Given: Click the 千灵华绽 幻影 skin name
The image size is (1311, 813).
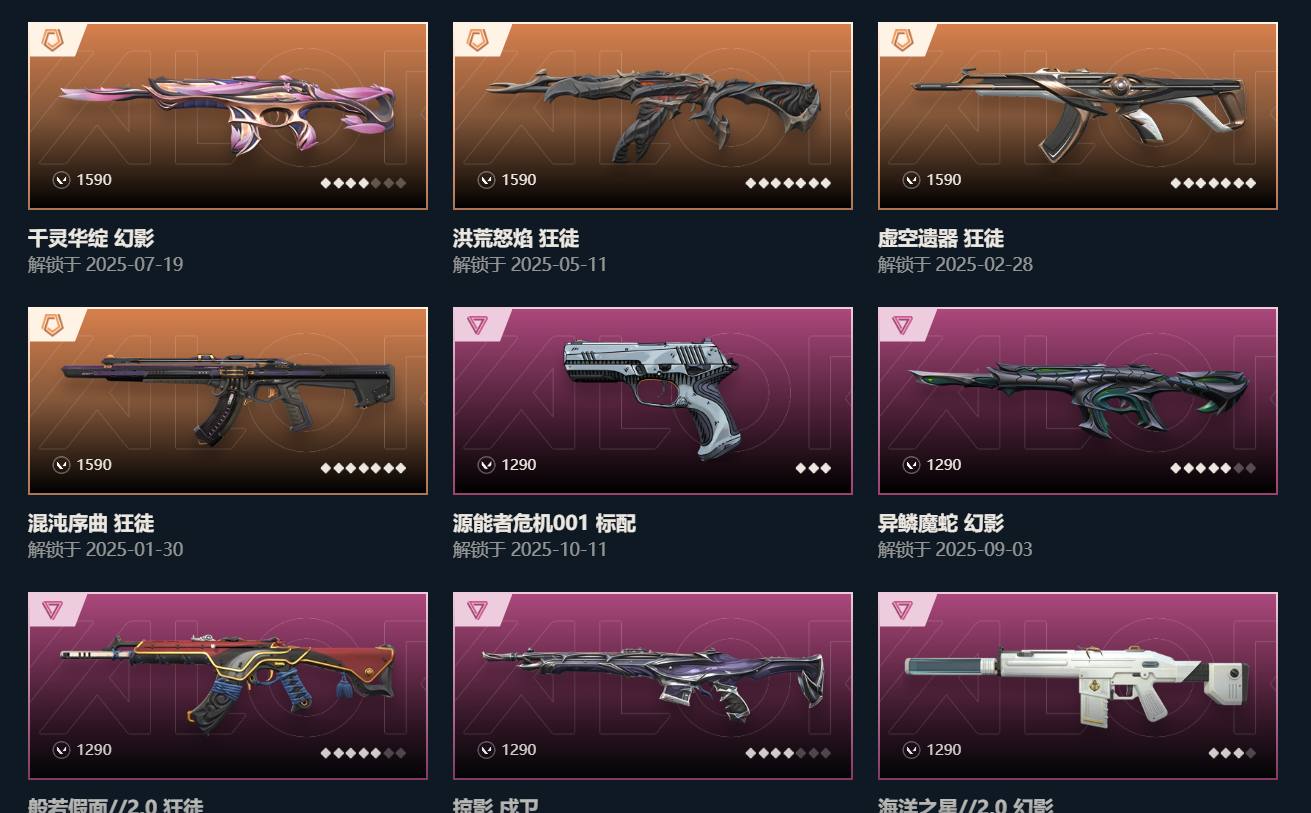Looking at the screenshot, I should tap(91, 238).
